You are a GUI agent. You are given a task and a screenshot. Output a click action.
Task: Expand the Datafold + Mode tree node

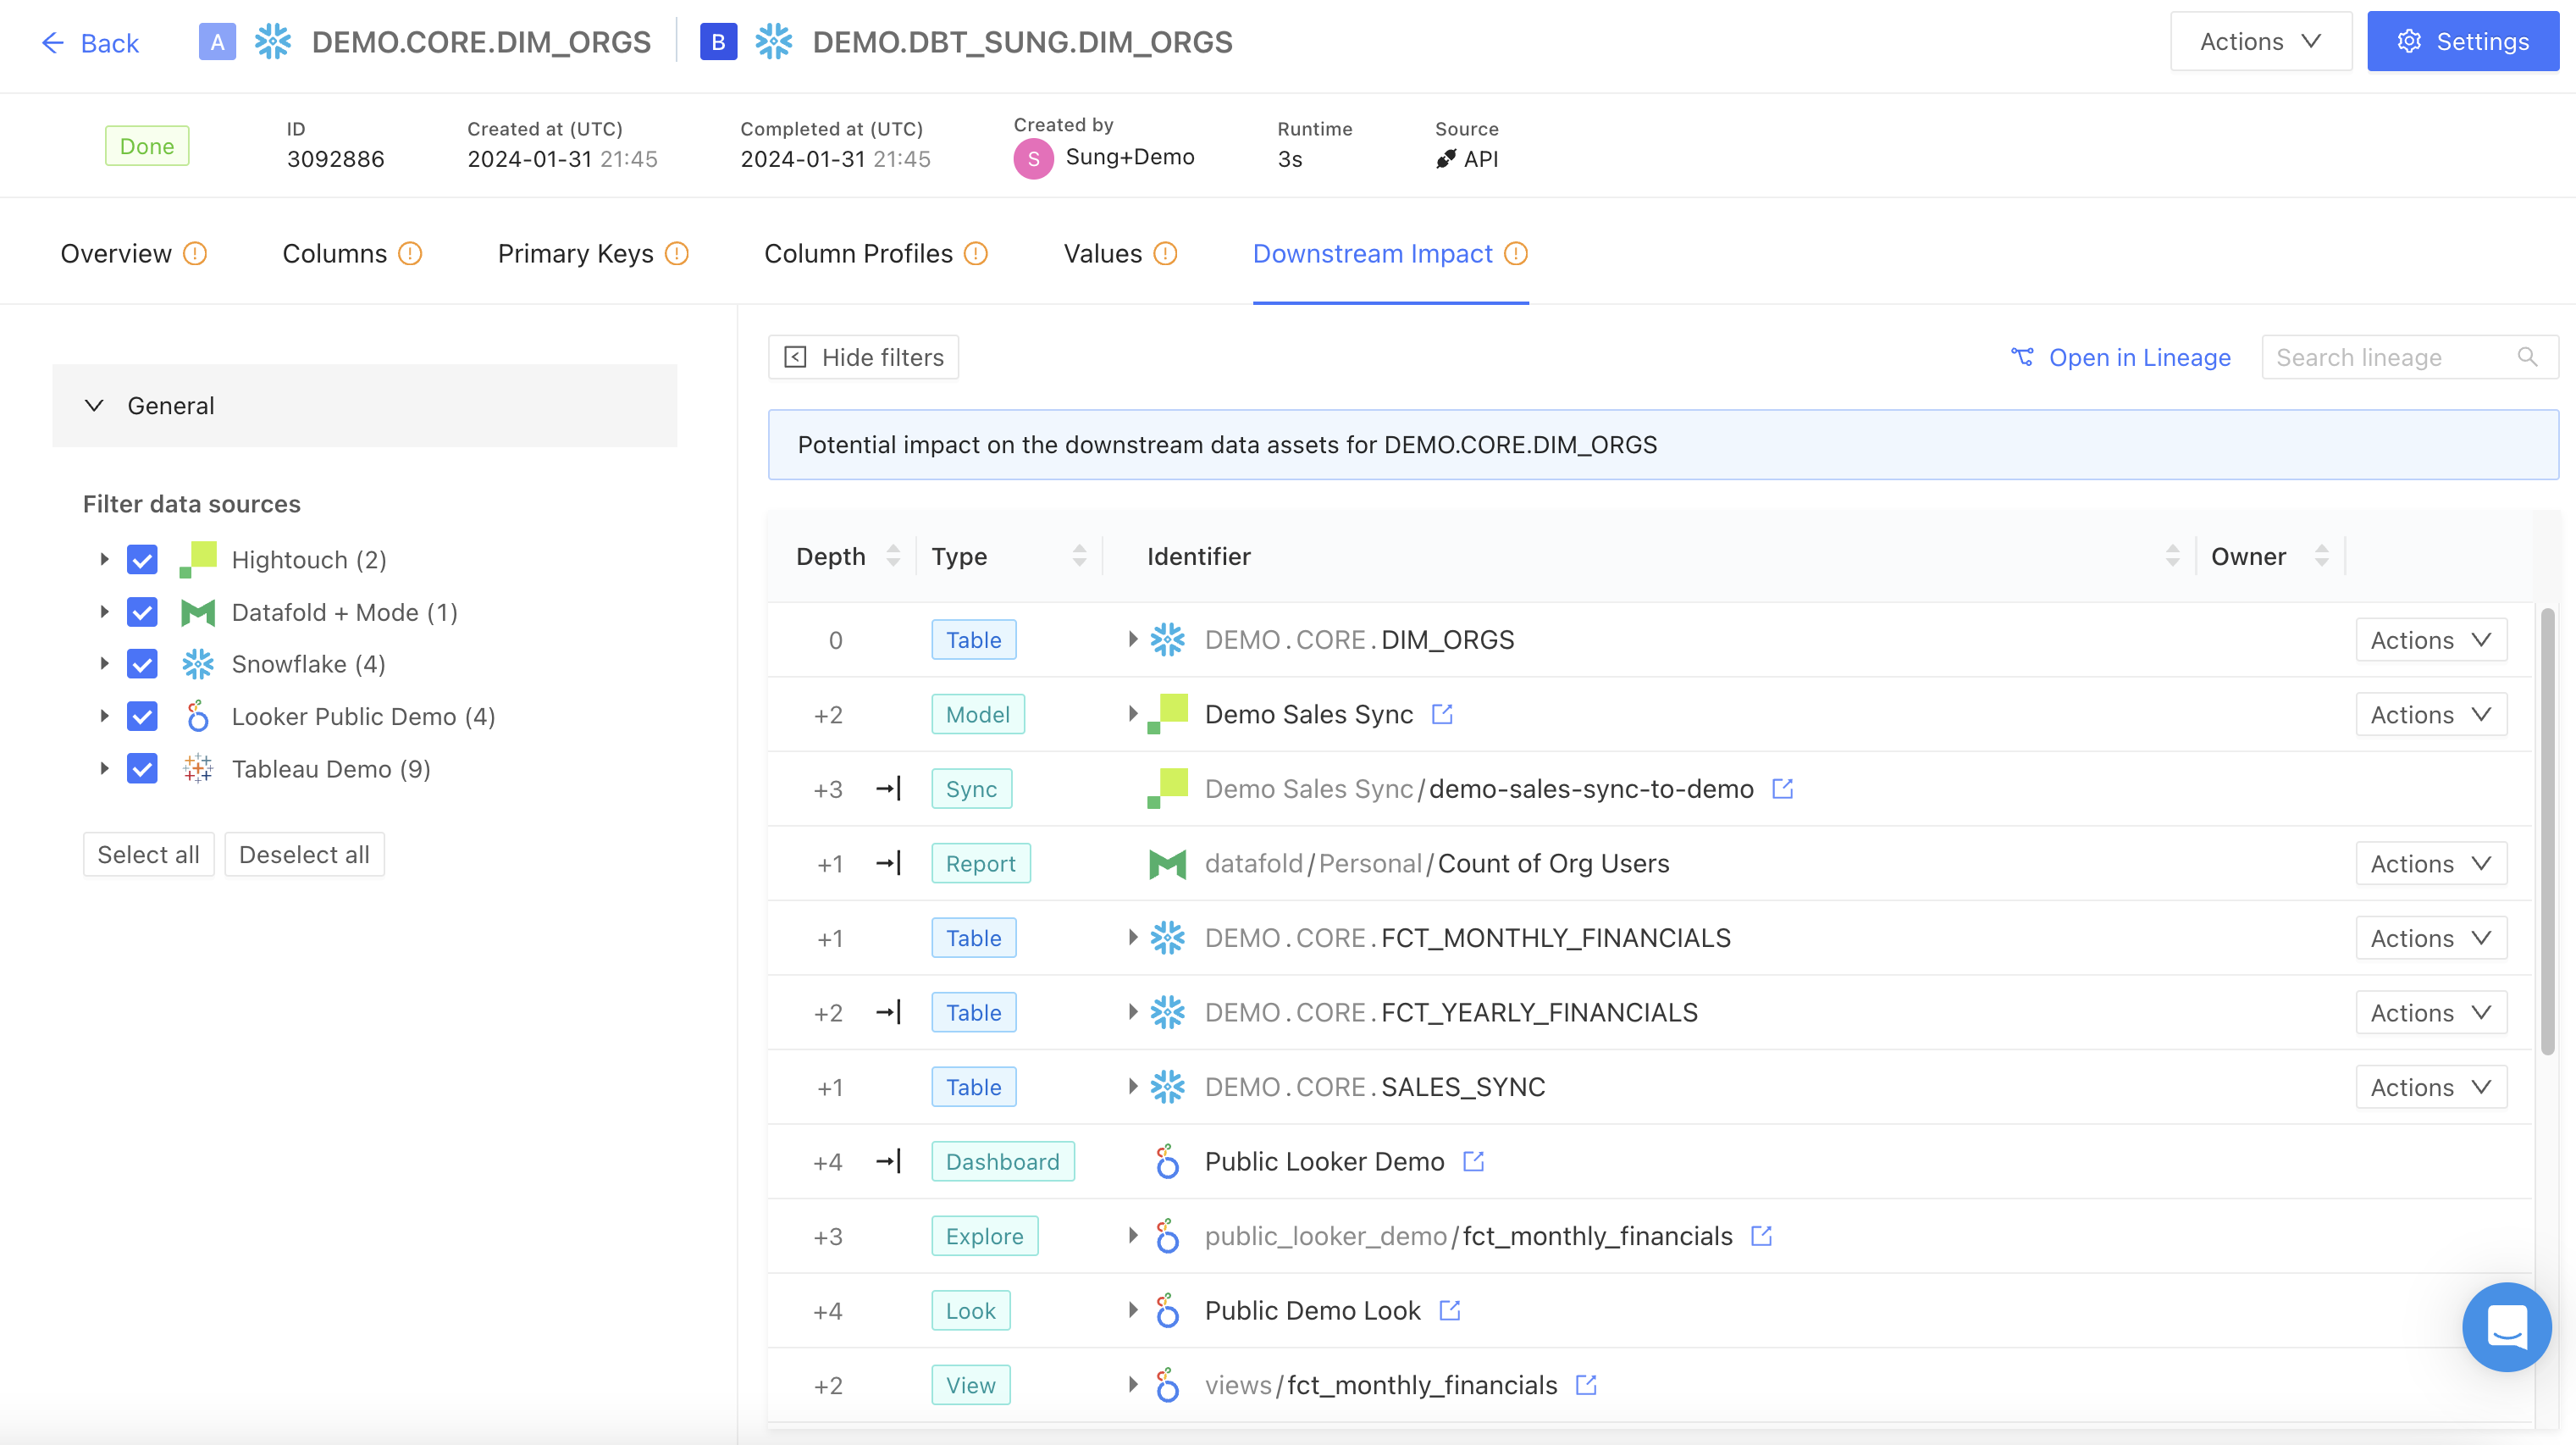pos(104,612)
